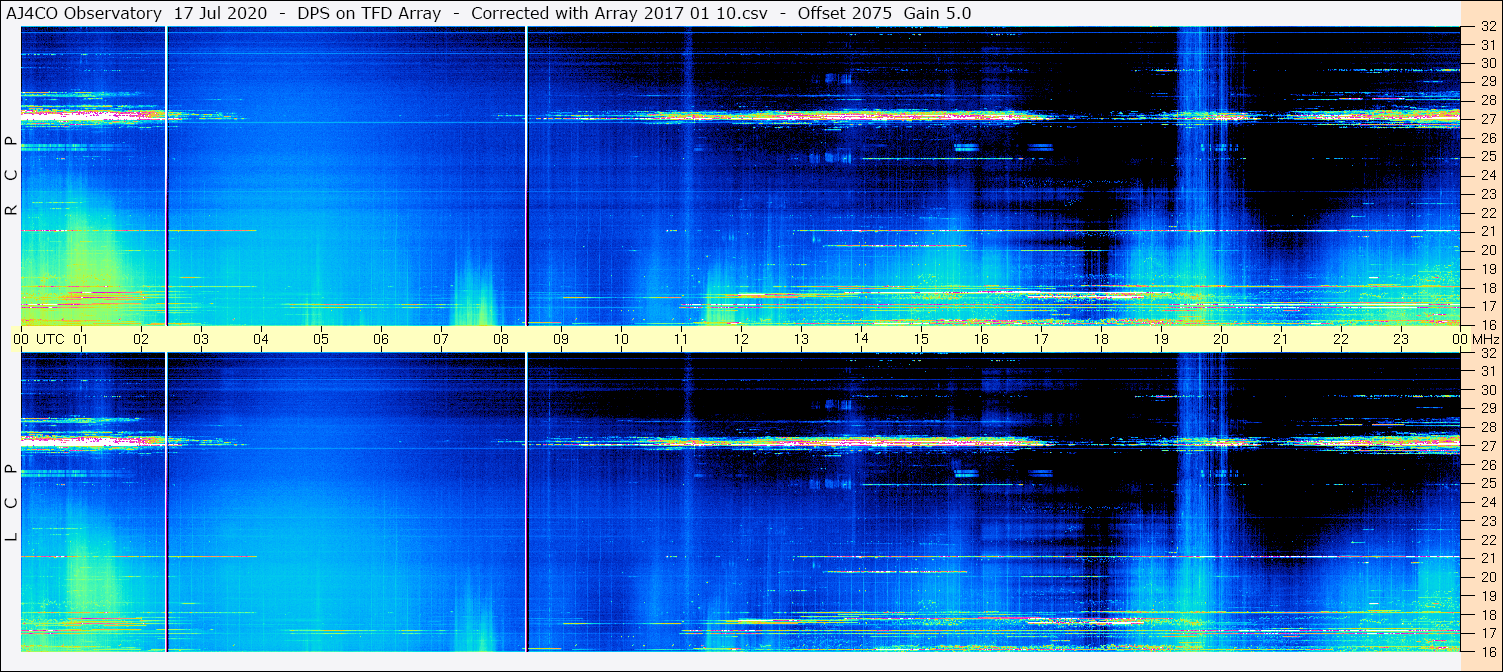Viewport: 1503px width, 672px height.
Task: Click the RCP vertical axis label
Action: [12, 176]
